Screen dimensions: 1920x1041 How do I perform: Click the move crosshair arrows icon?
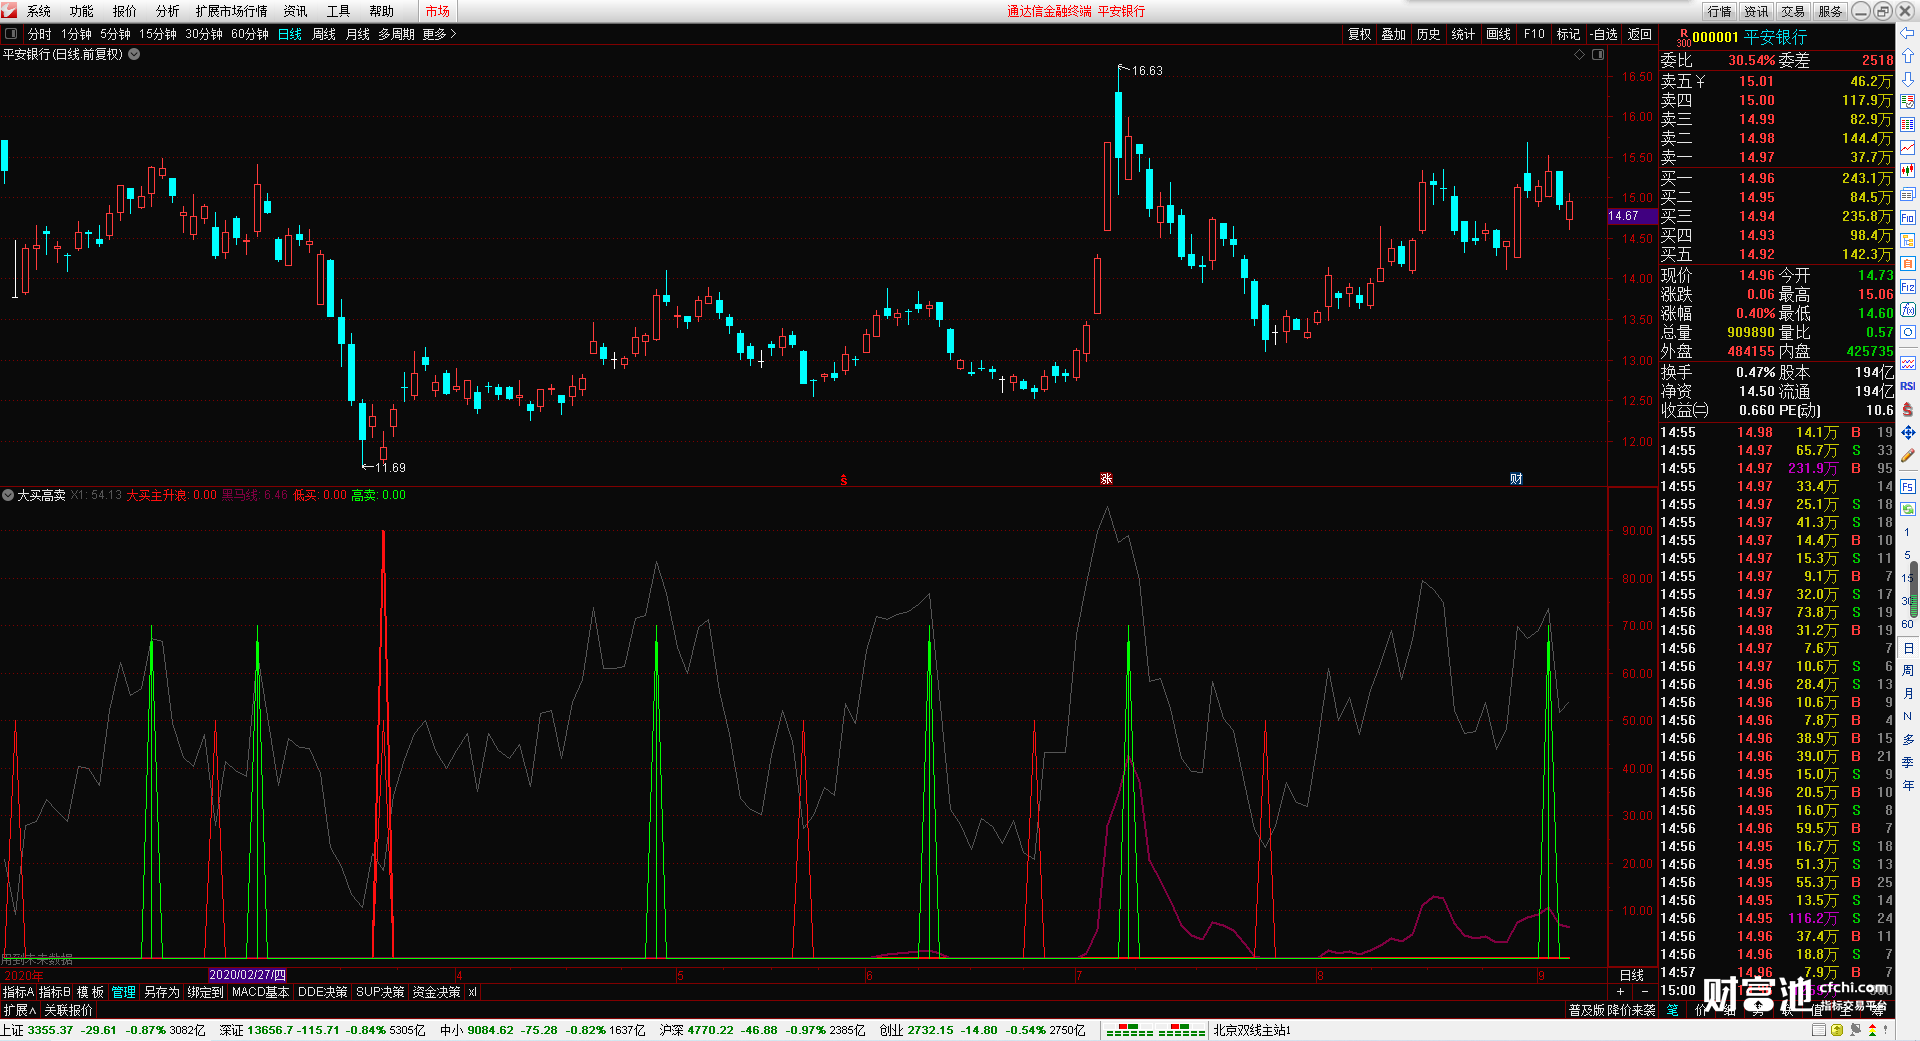(x=1907, y=433)
